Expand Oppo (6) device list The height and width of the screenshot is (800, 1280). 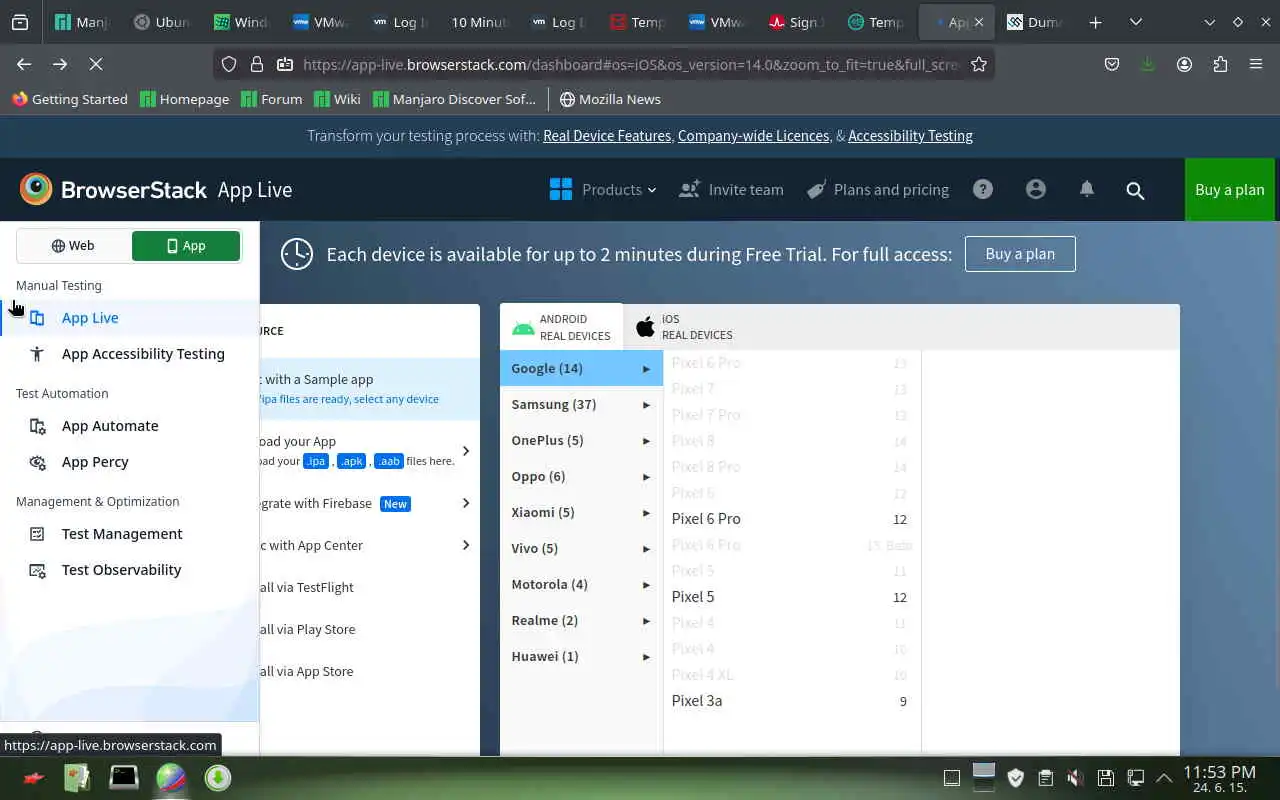pos(581,476)
